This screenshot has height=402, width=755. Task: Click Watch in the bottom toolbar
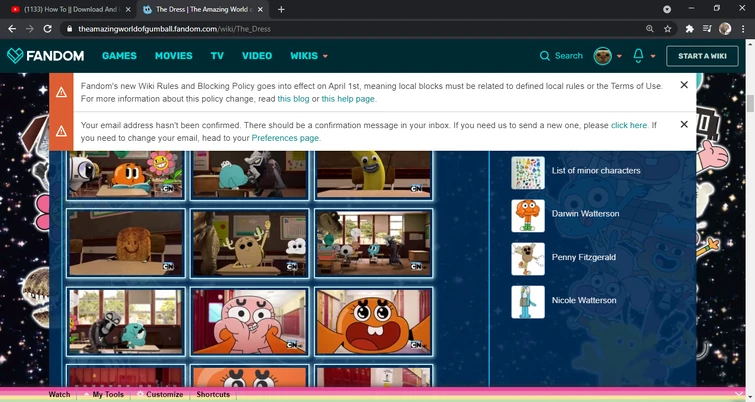point(59,394)
